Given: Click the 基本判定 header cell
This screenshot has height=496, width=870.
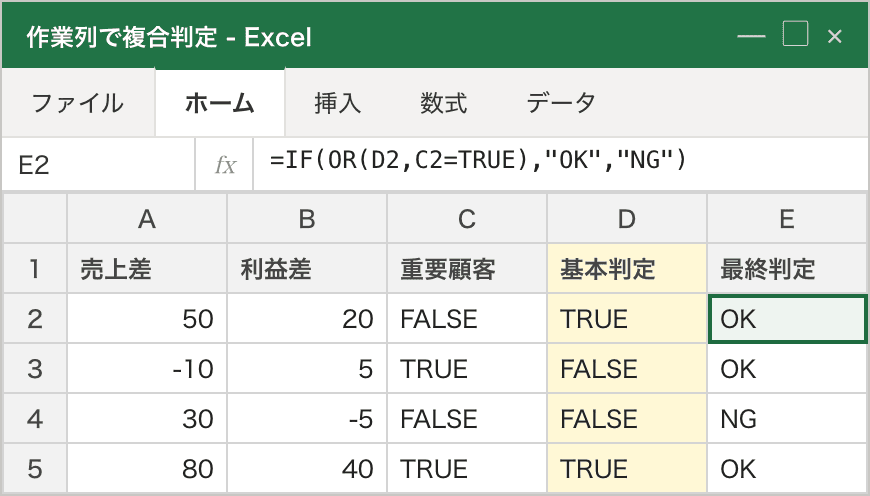Looking at the screenshot, I should tap(627, 269).
